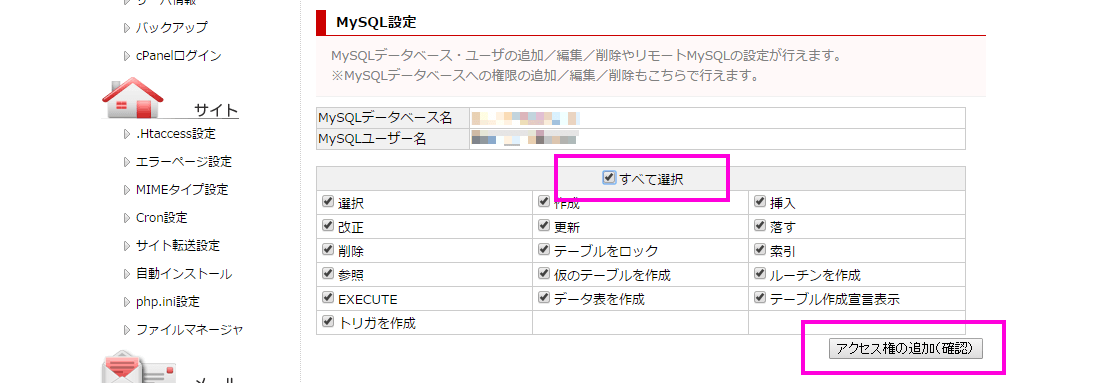Screen dimensions: 1110x383
Task: Toggle the 落す checkbox
Action: pyautogui.click(x=760, y=226)
